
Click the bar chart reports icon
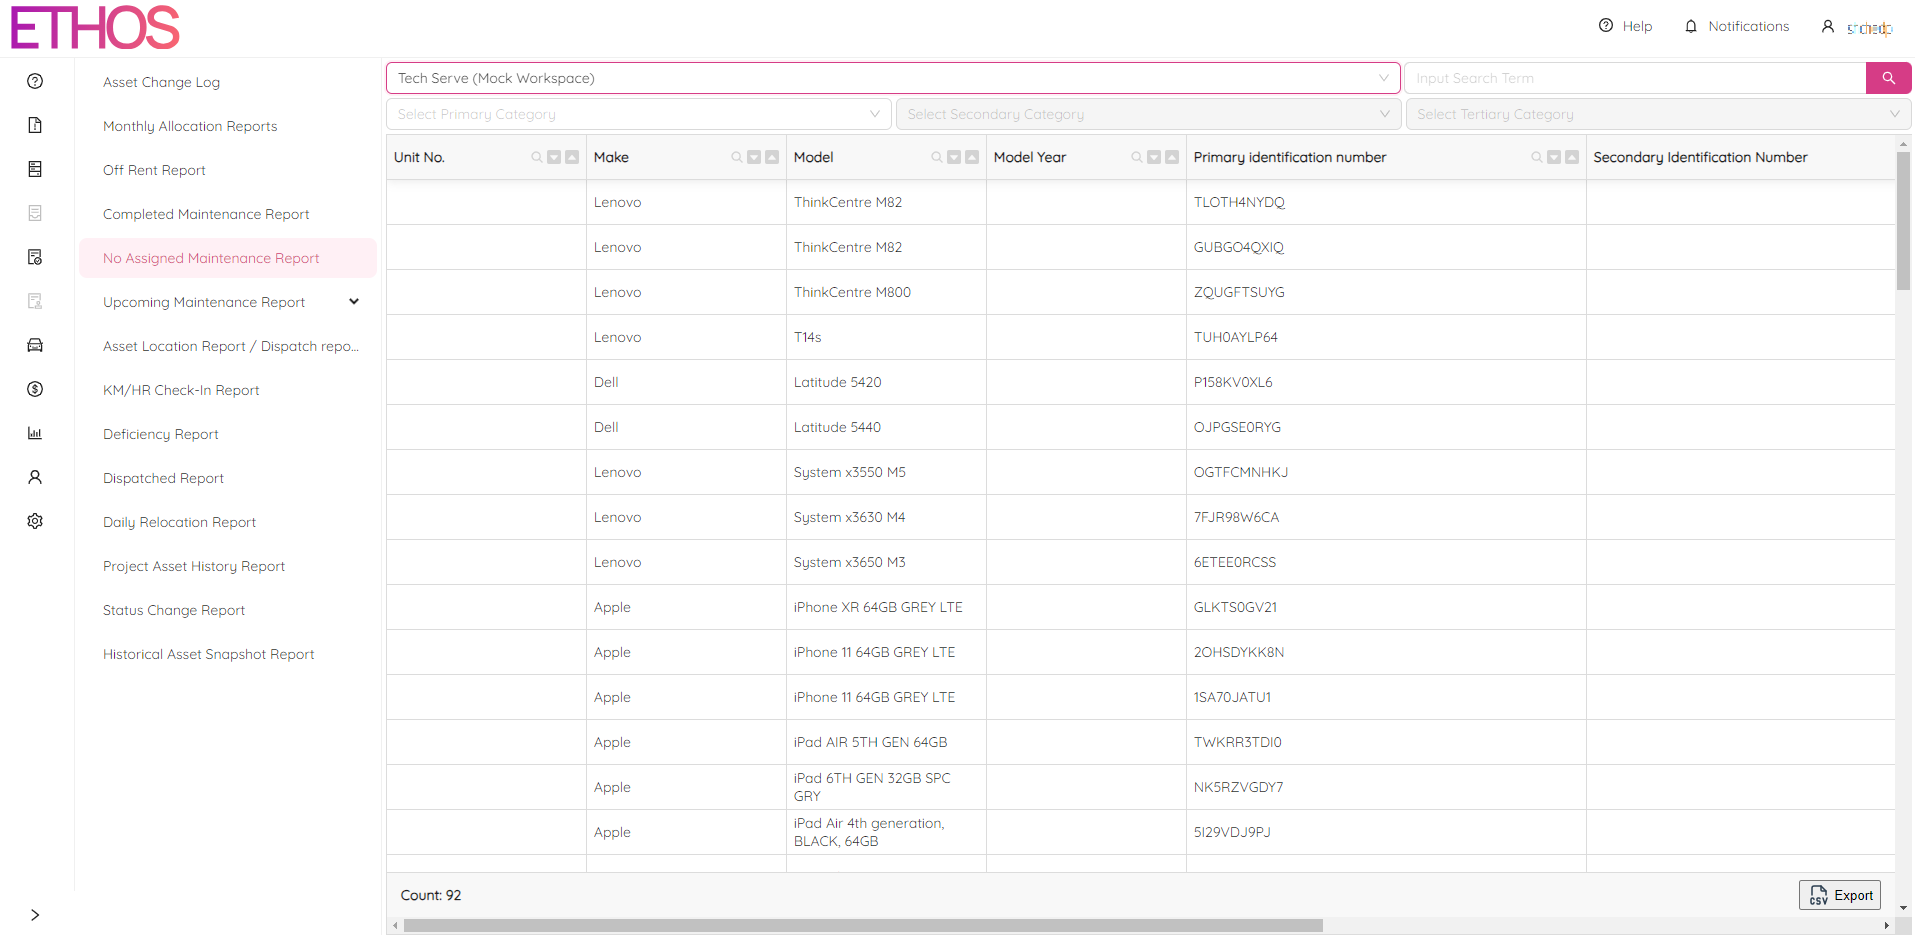click(x=35, y=433)
